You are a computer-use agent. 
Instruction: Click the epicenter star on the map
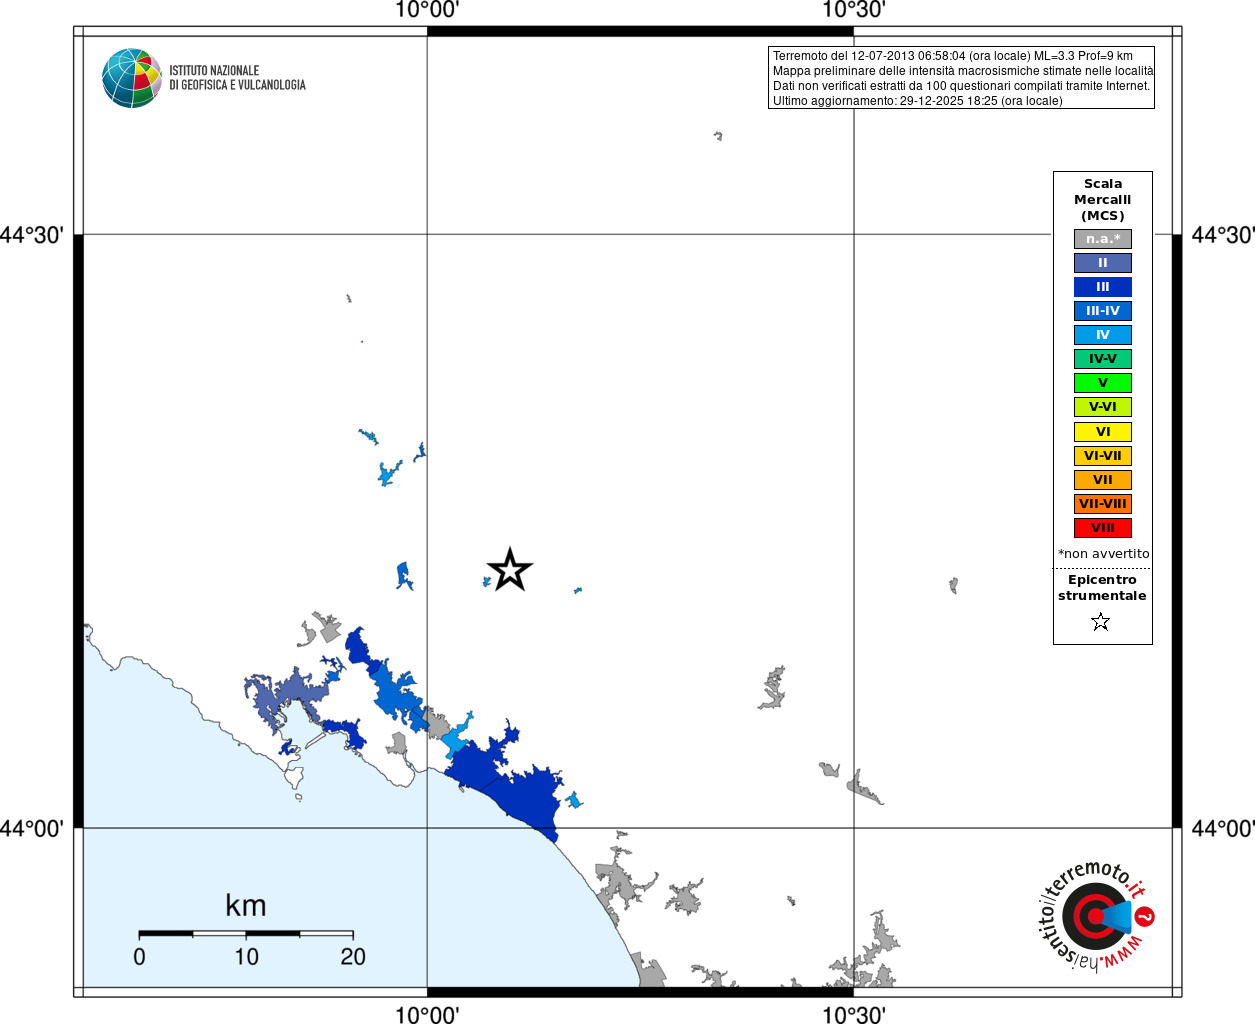click(x=510, y=570)
